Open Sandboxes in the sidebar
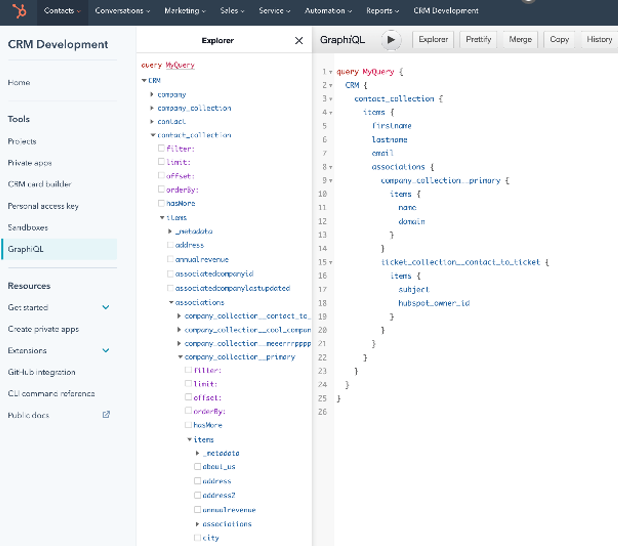 [28, 227]
